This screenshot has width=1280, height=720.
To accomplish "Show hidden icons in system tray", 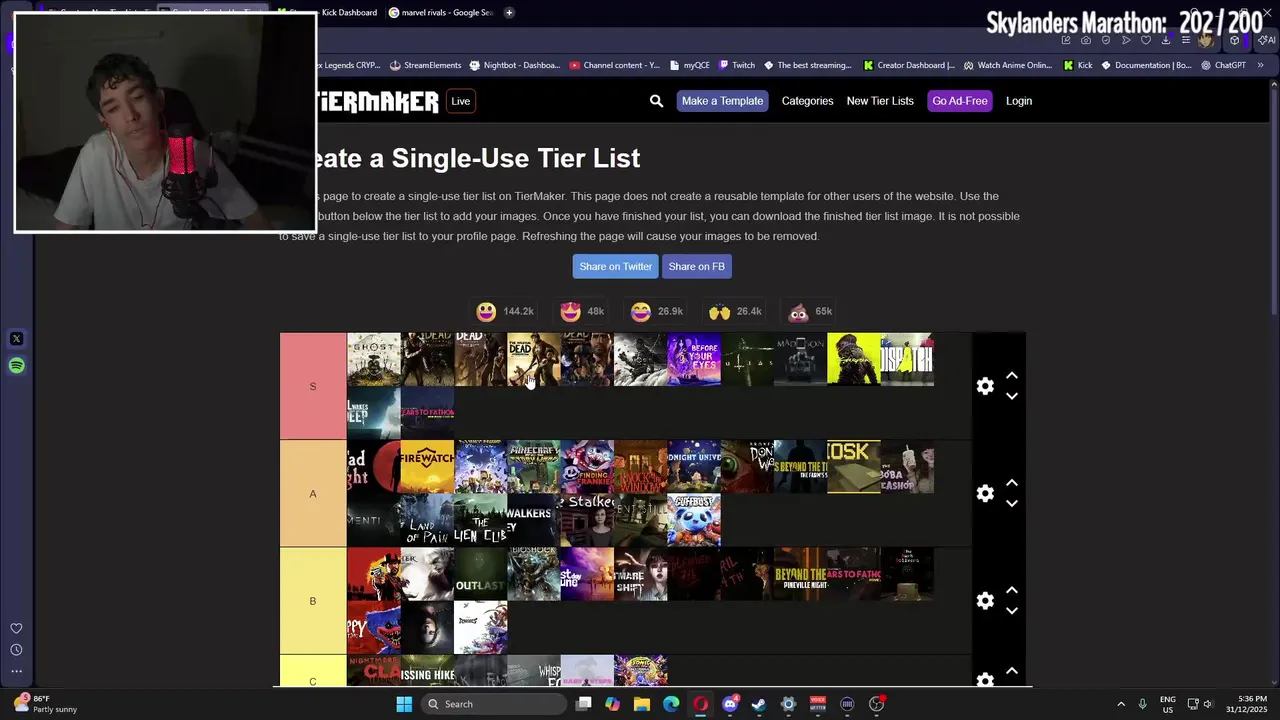I will click(1121, 704).
